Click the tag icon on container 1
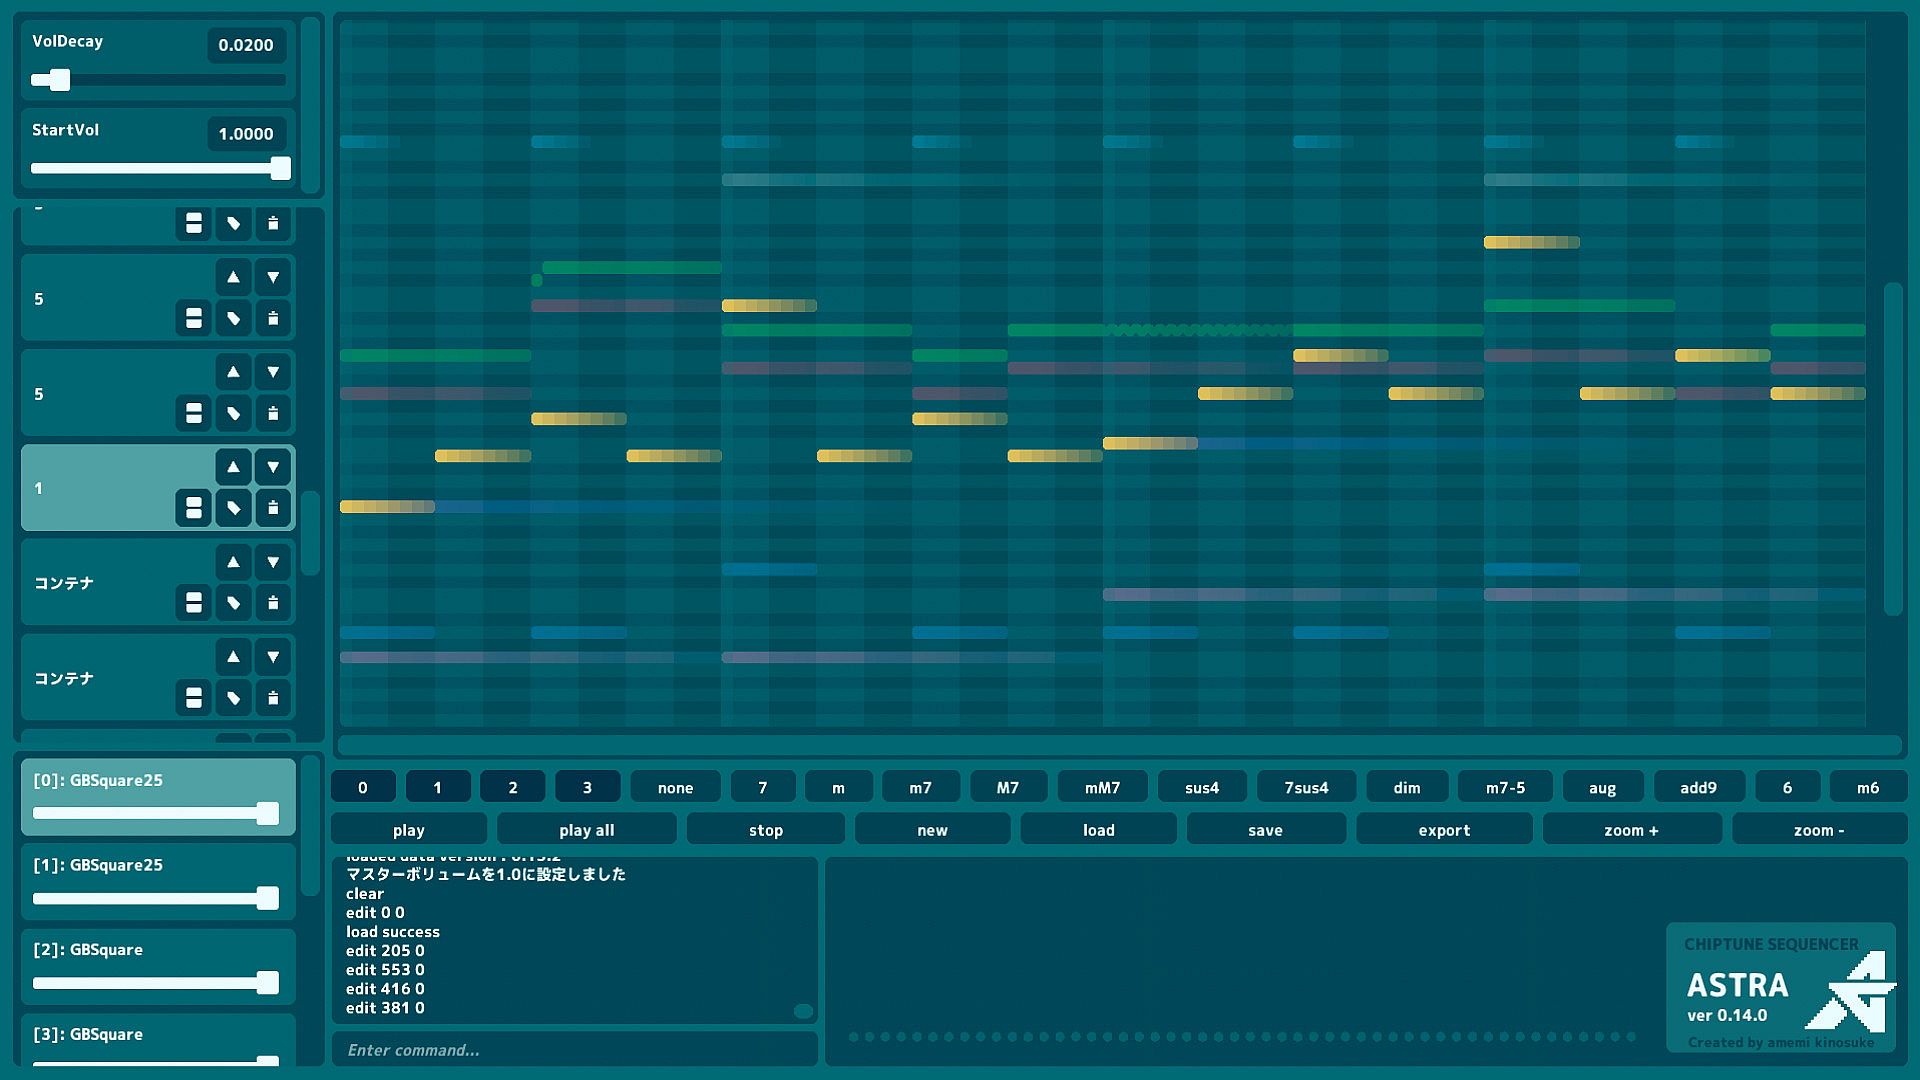This screenshot has height=1080, width=1920. tap(233, 508)
